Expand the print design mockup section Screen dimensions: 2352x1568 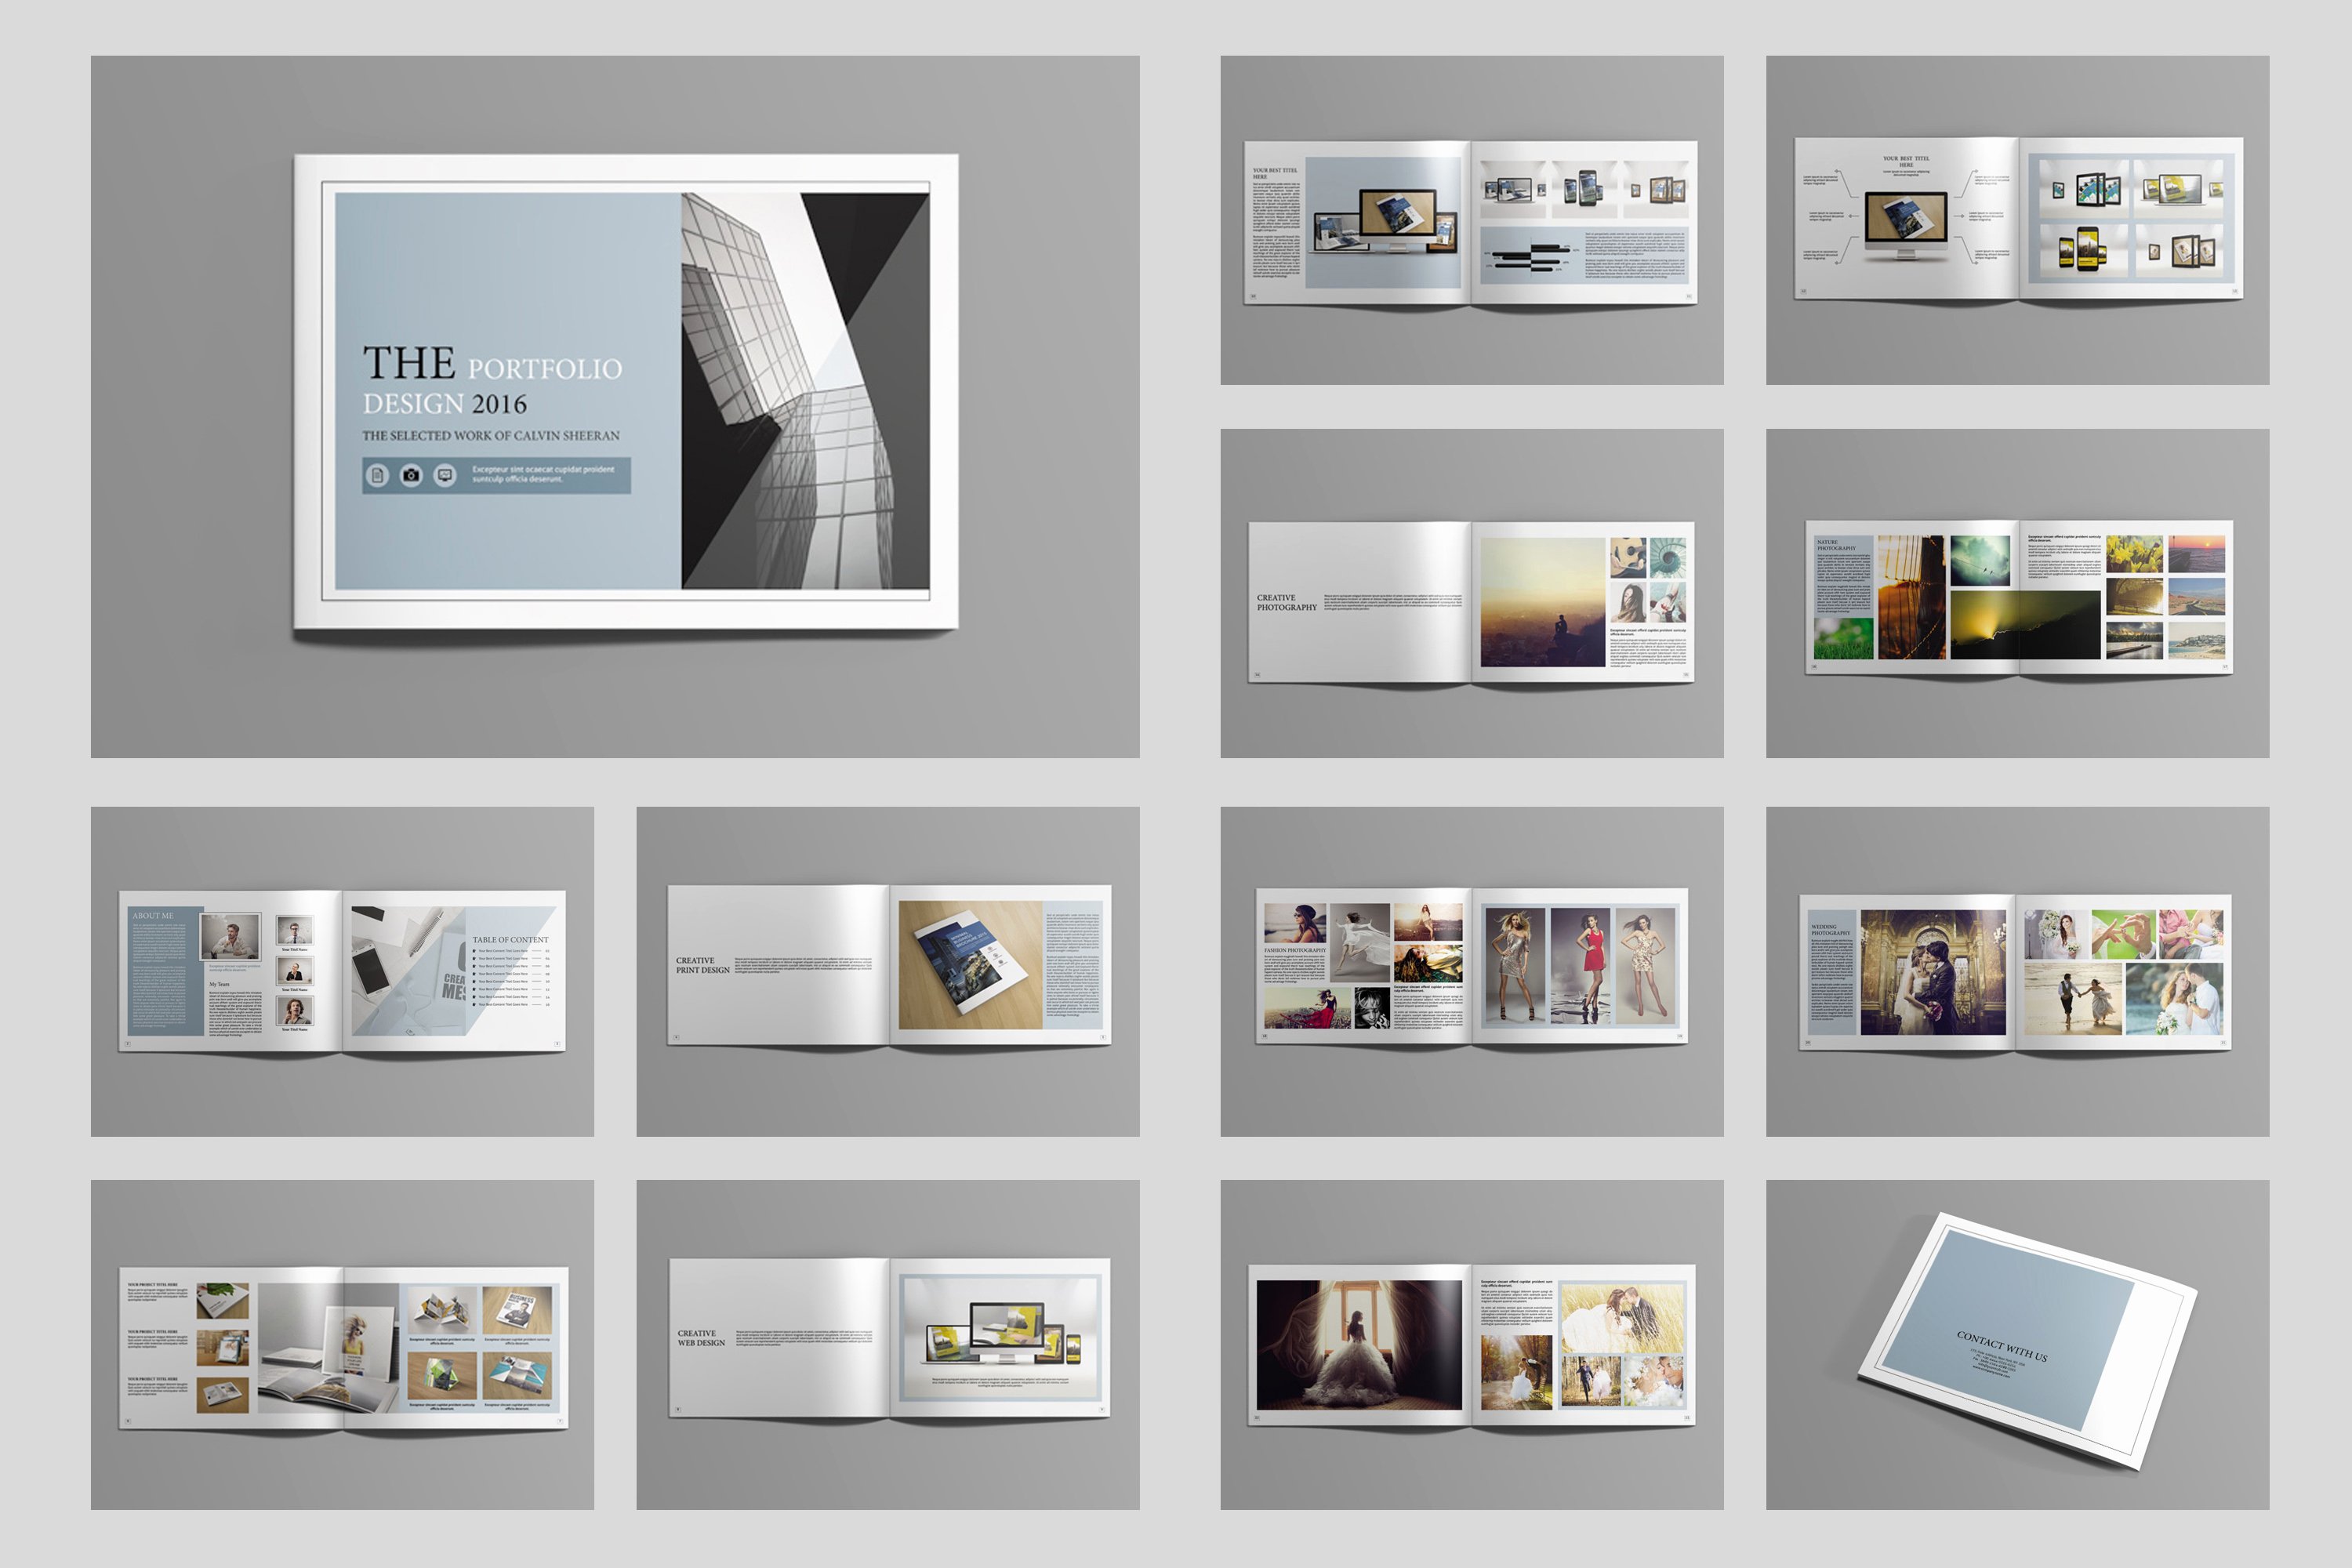[882, 967]
